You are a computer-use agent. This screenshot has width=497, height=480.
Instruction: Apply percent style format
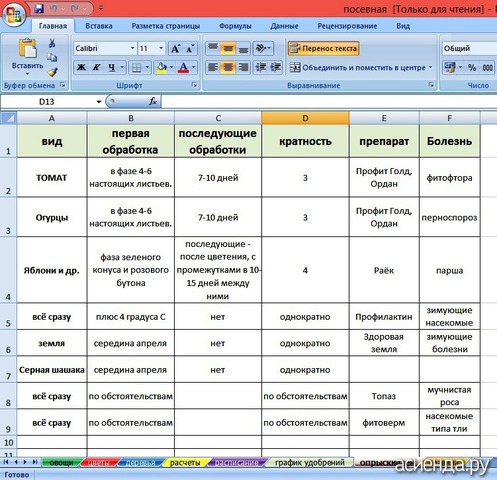[472, 68]
